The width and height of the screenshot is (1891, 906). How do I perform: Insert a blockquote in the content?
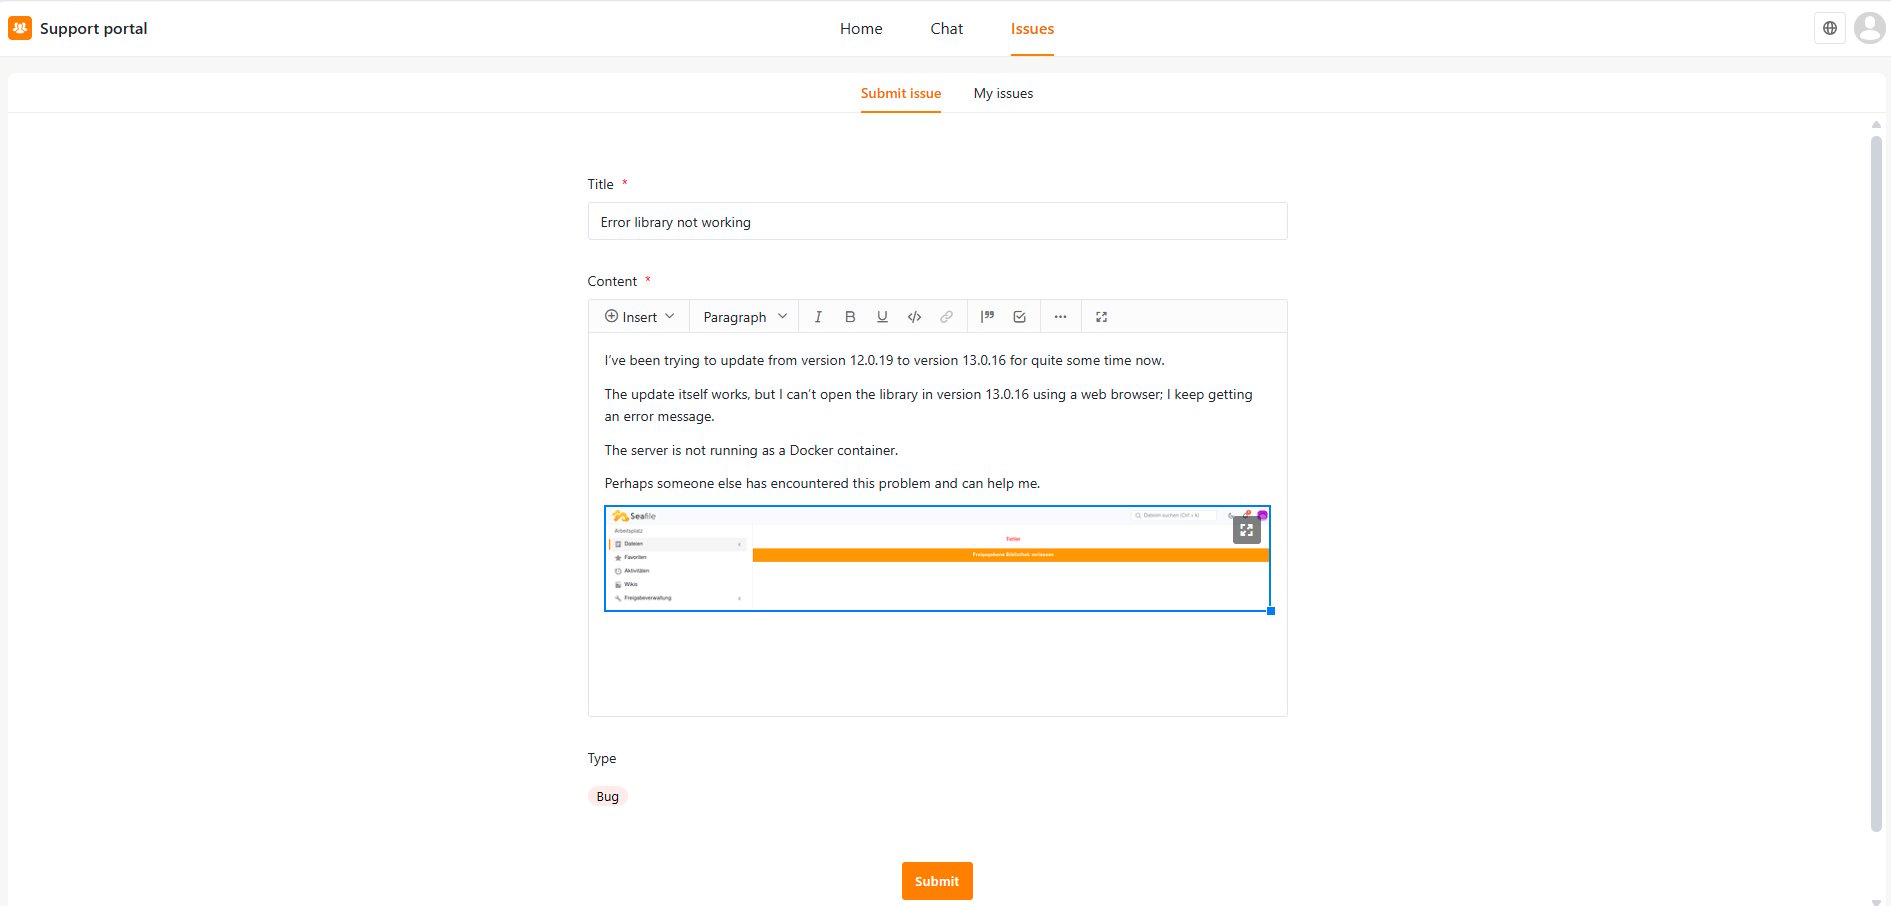click(987, 317)
